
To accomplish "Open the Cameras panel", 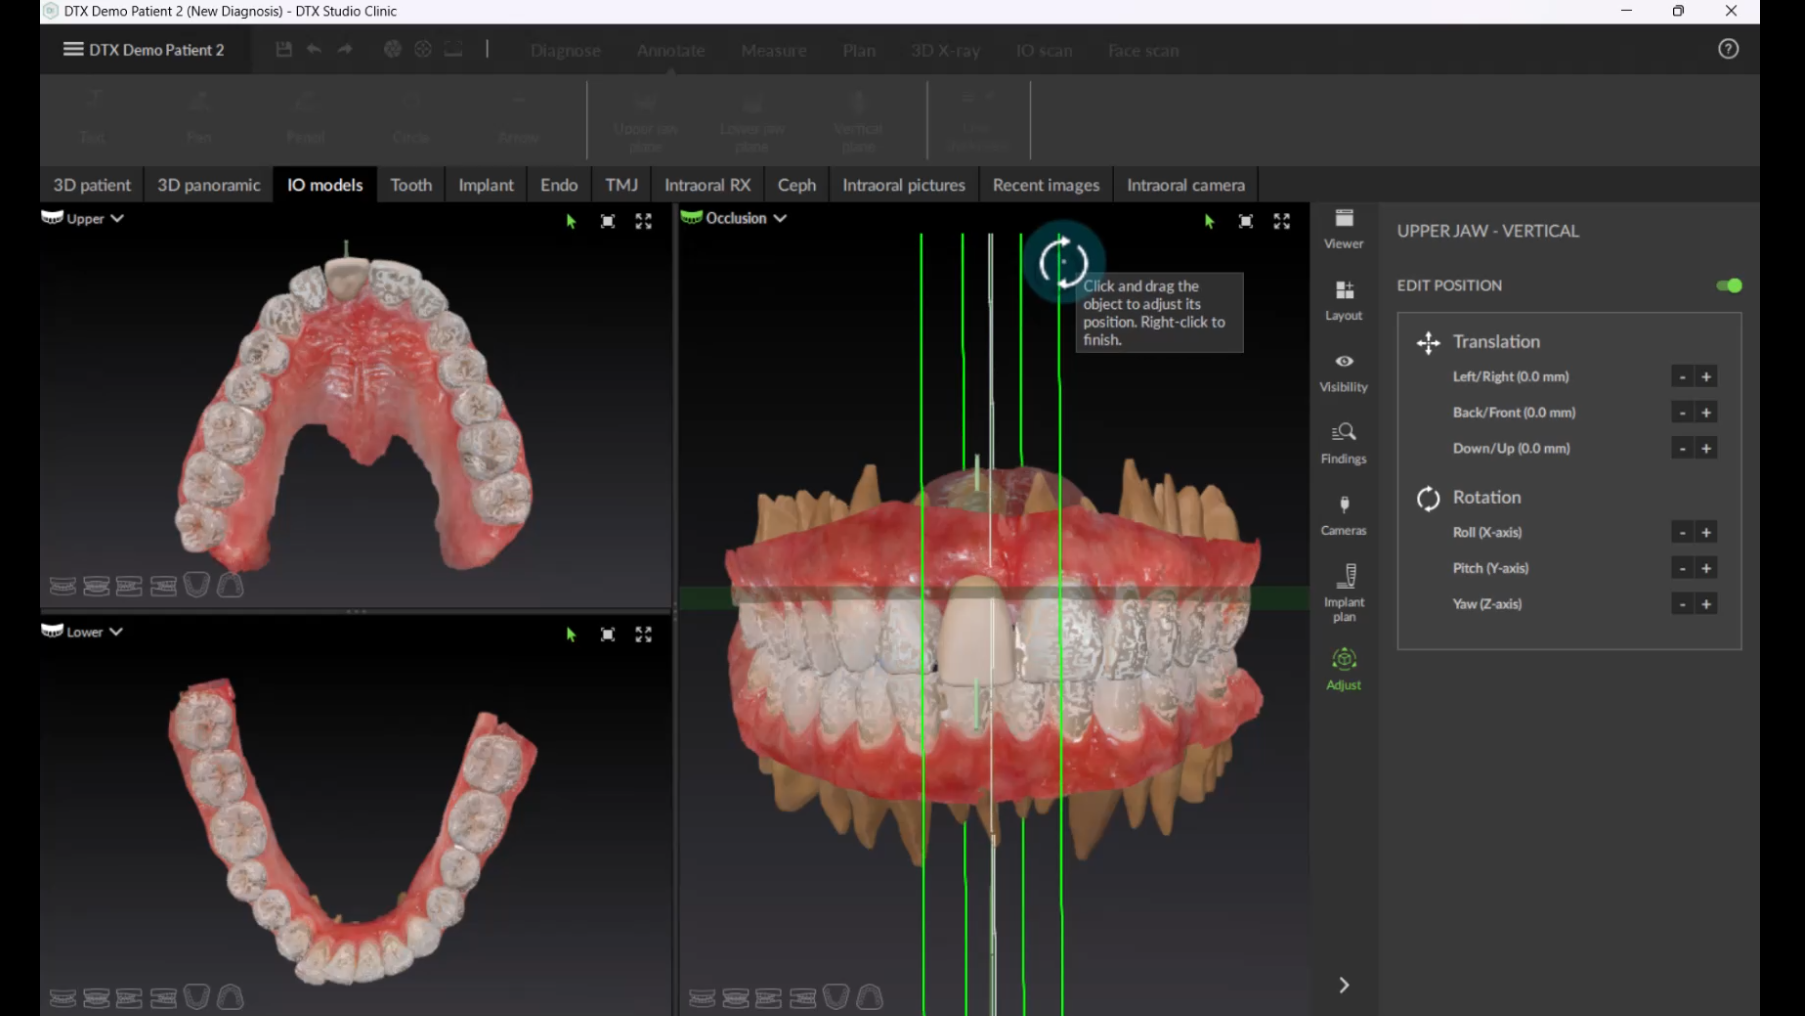I will pos(1343,514).
